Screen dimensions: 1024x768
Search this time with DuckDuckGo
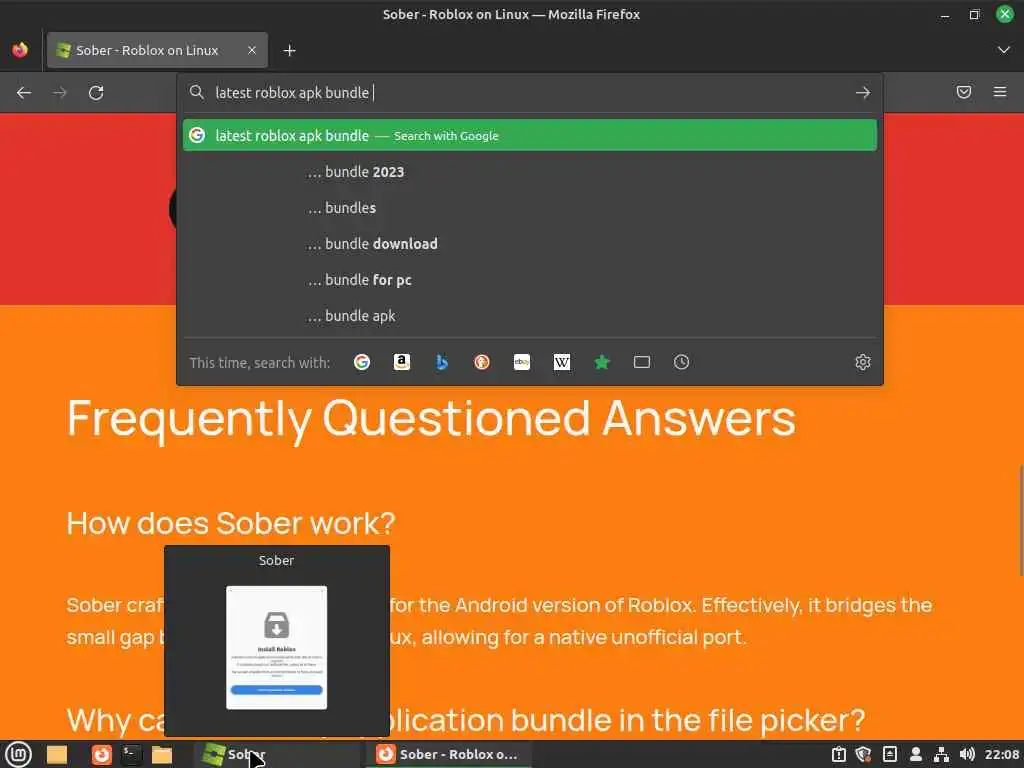pos(482,362)
